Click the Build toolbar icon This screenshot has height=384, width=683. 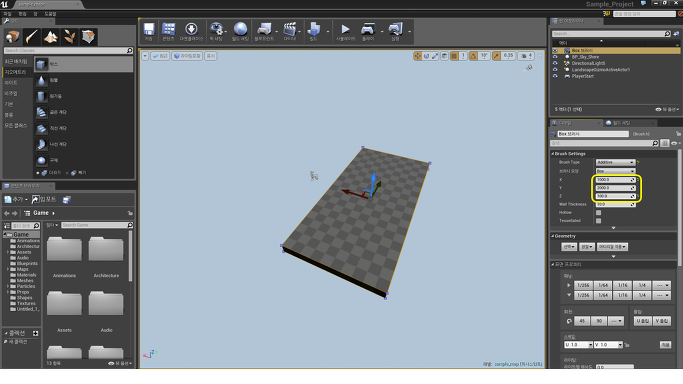314,31
